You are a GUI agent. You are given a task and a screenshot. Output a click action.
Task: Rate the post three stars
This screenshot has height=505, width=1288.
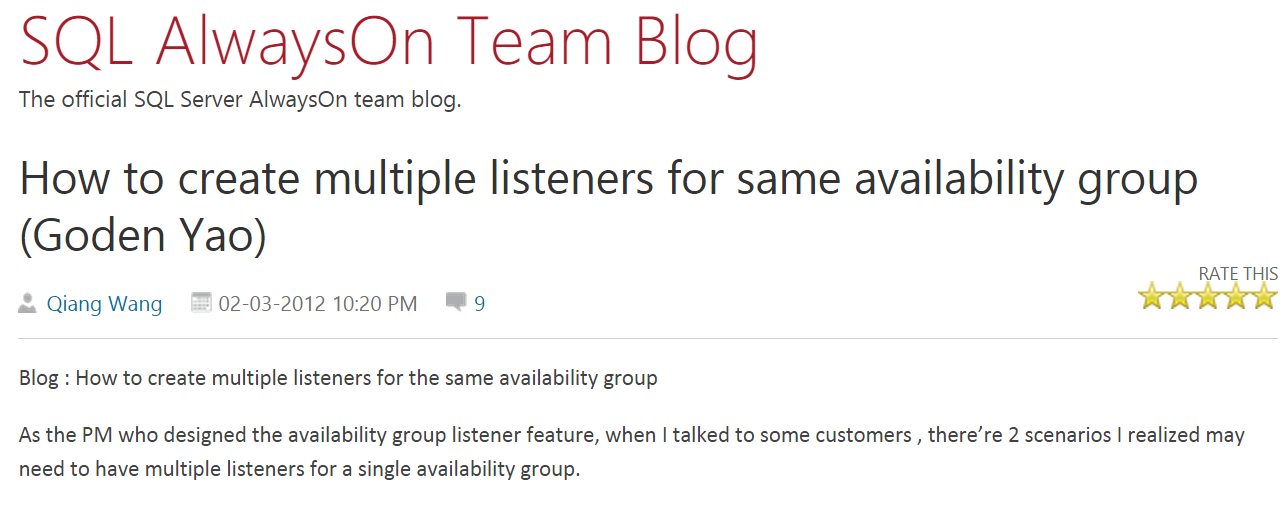[x=1208, y=297]
